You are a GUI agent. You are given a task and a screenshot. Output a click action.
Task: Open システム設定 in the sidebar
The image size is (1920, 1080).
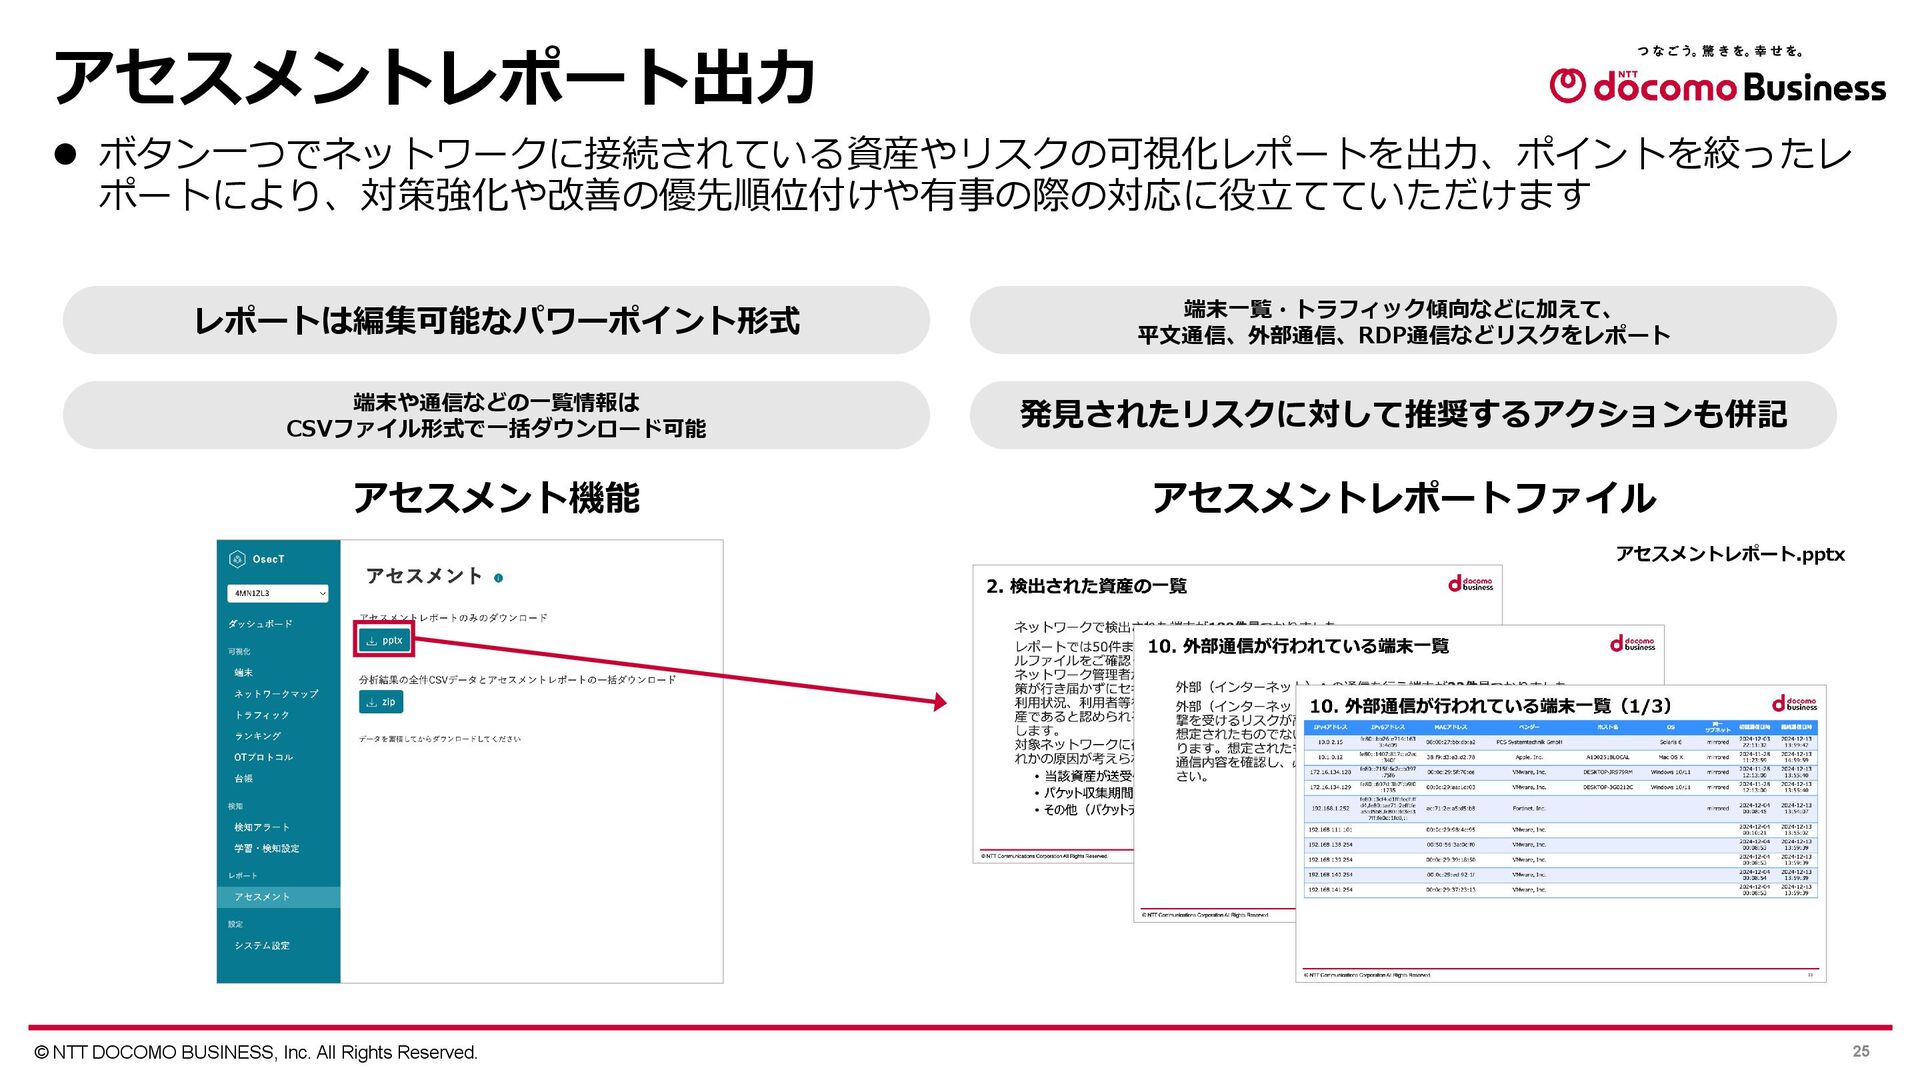coord(262,945)
